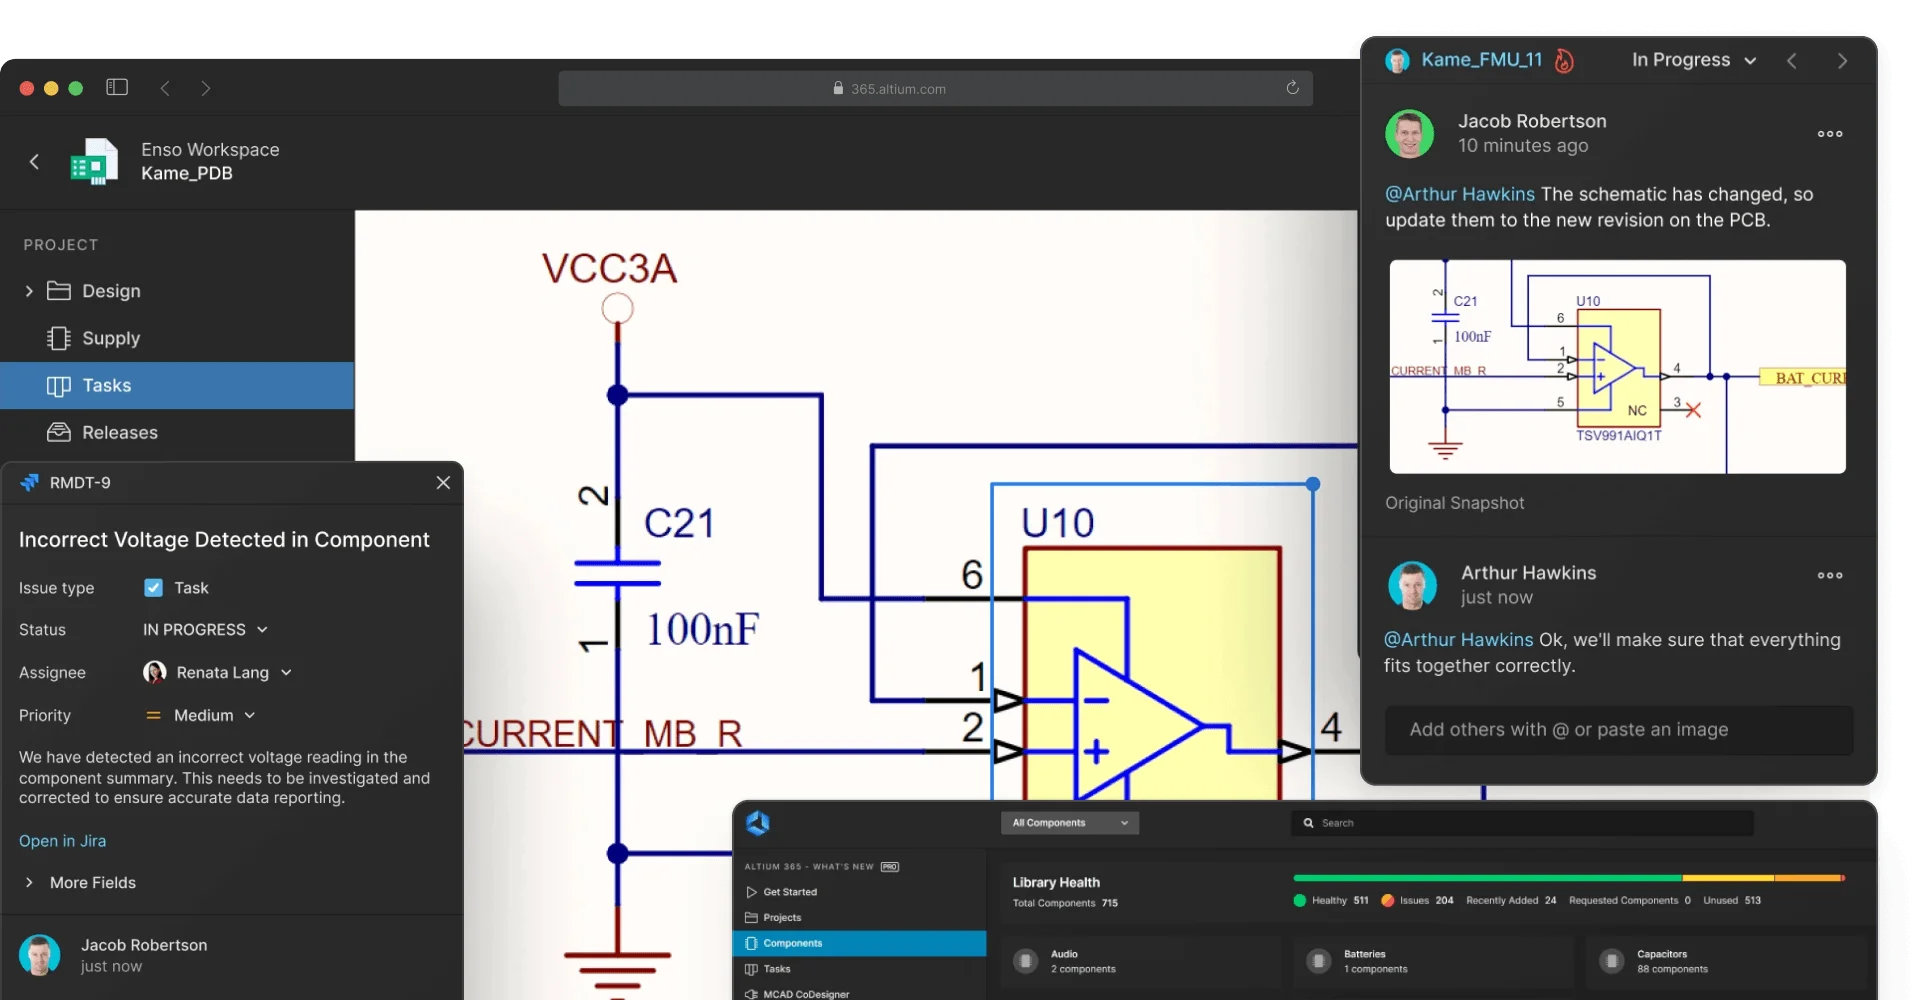Go to previous comment thread arrow

click(1792, 61)
